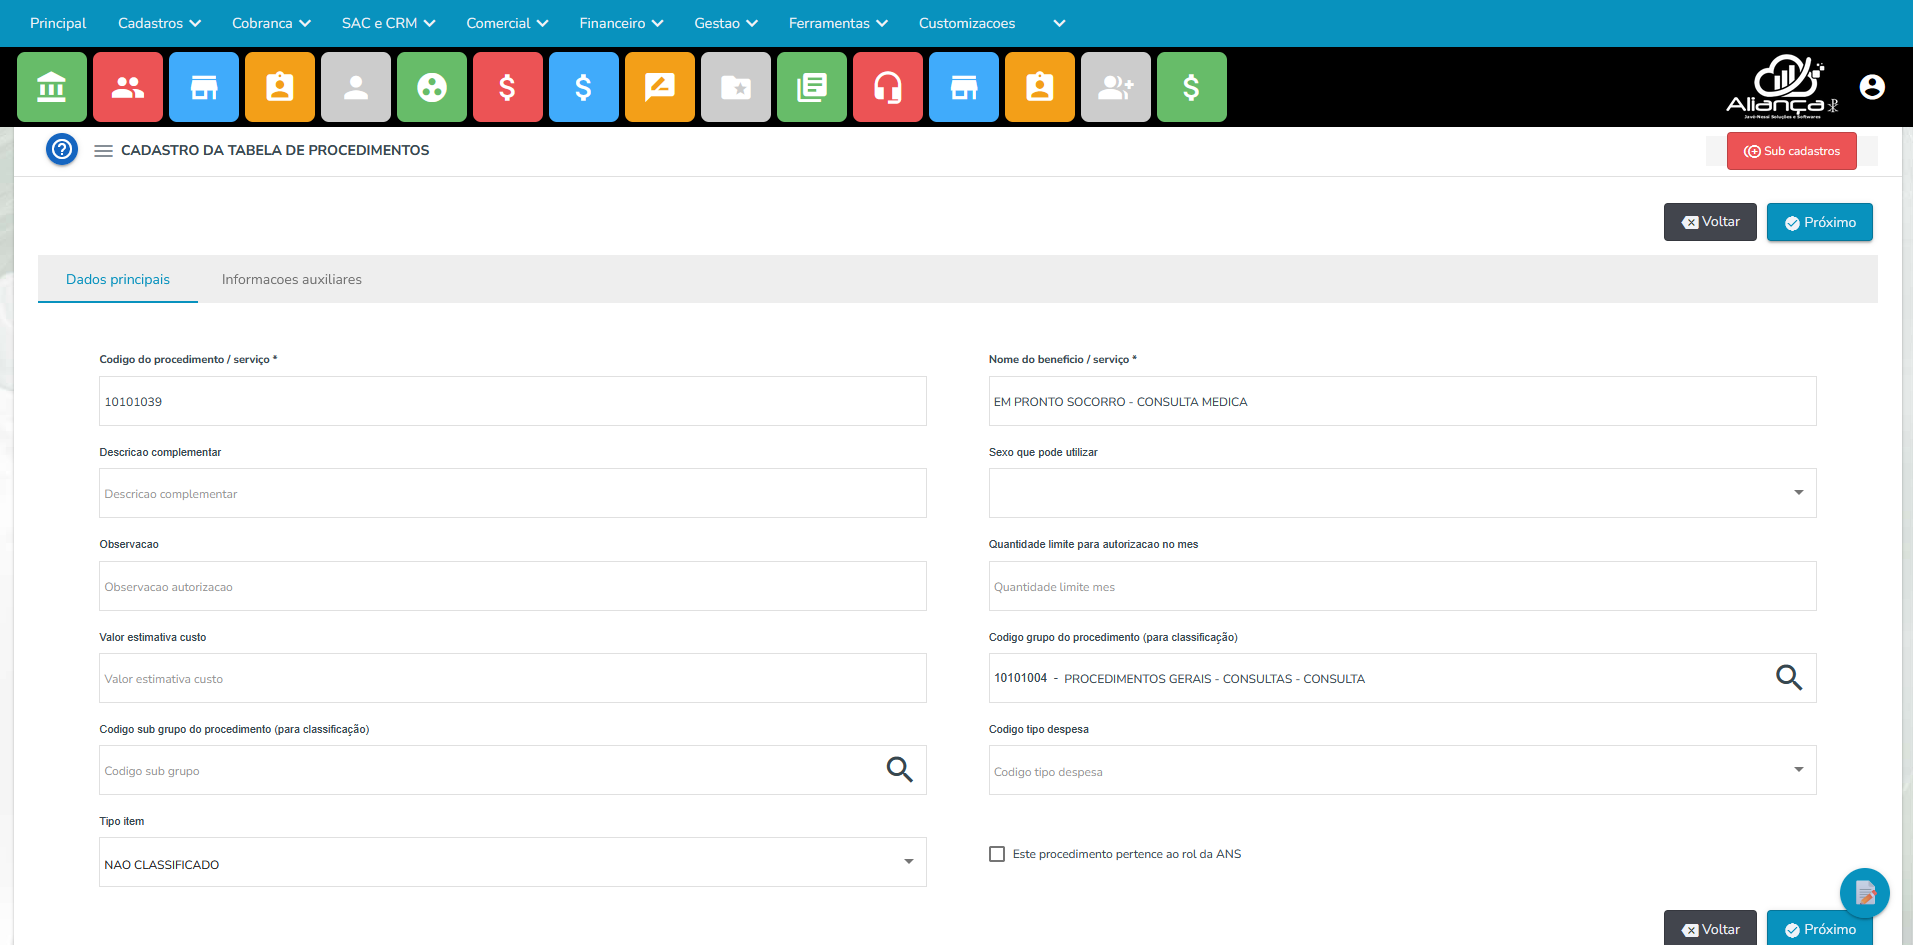Image resolution: width=1913 pixels, height=945 pixels.
Task: Switch to Informacoes auxiliares tab
Action: point(292,280)
